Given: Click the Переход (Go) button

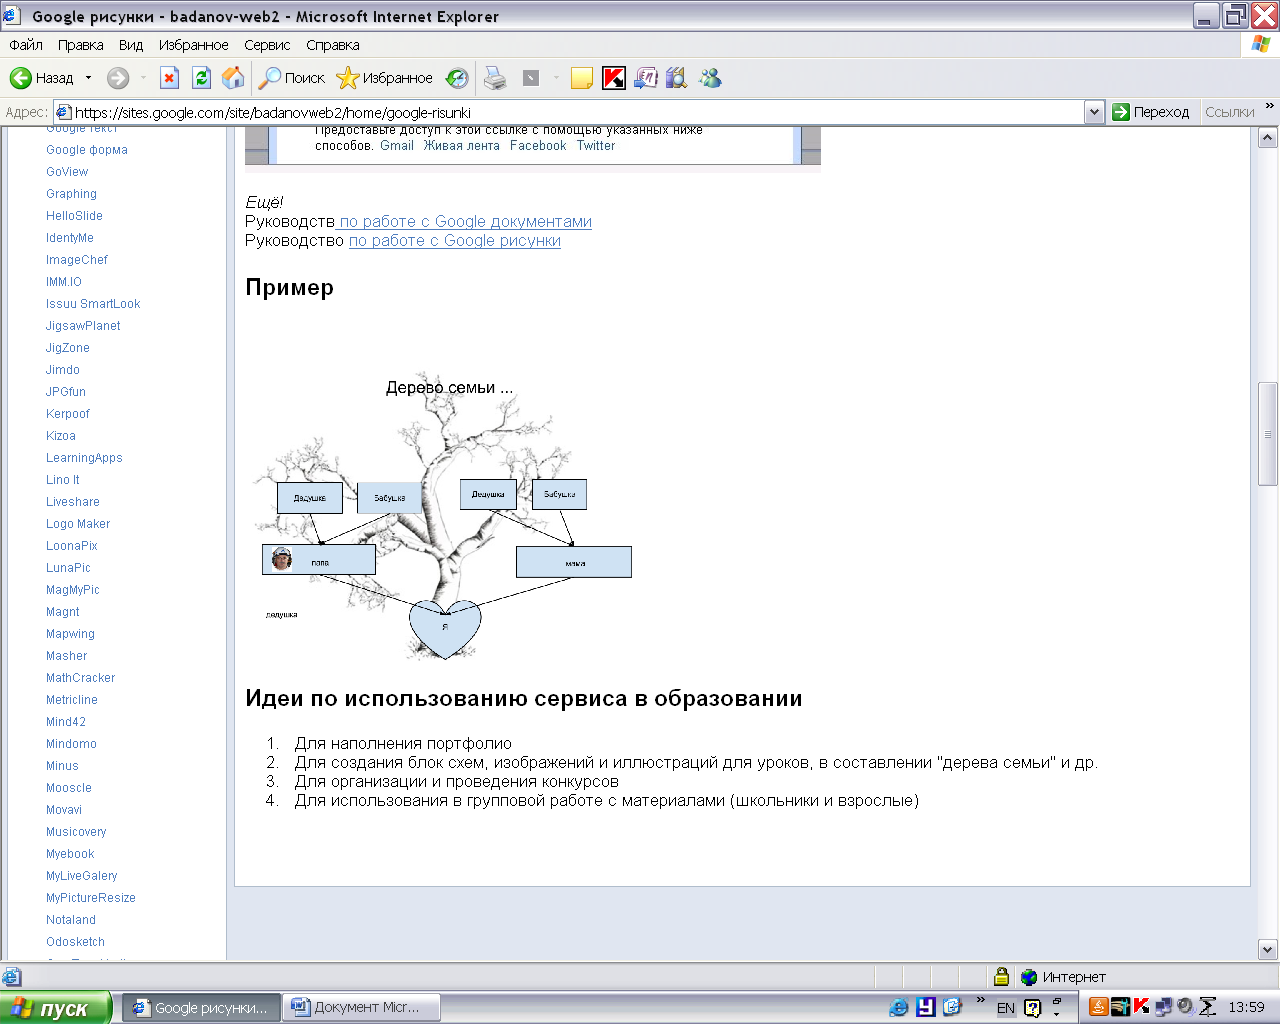Looking at the screenshot, I should 1151,112.
